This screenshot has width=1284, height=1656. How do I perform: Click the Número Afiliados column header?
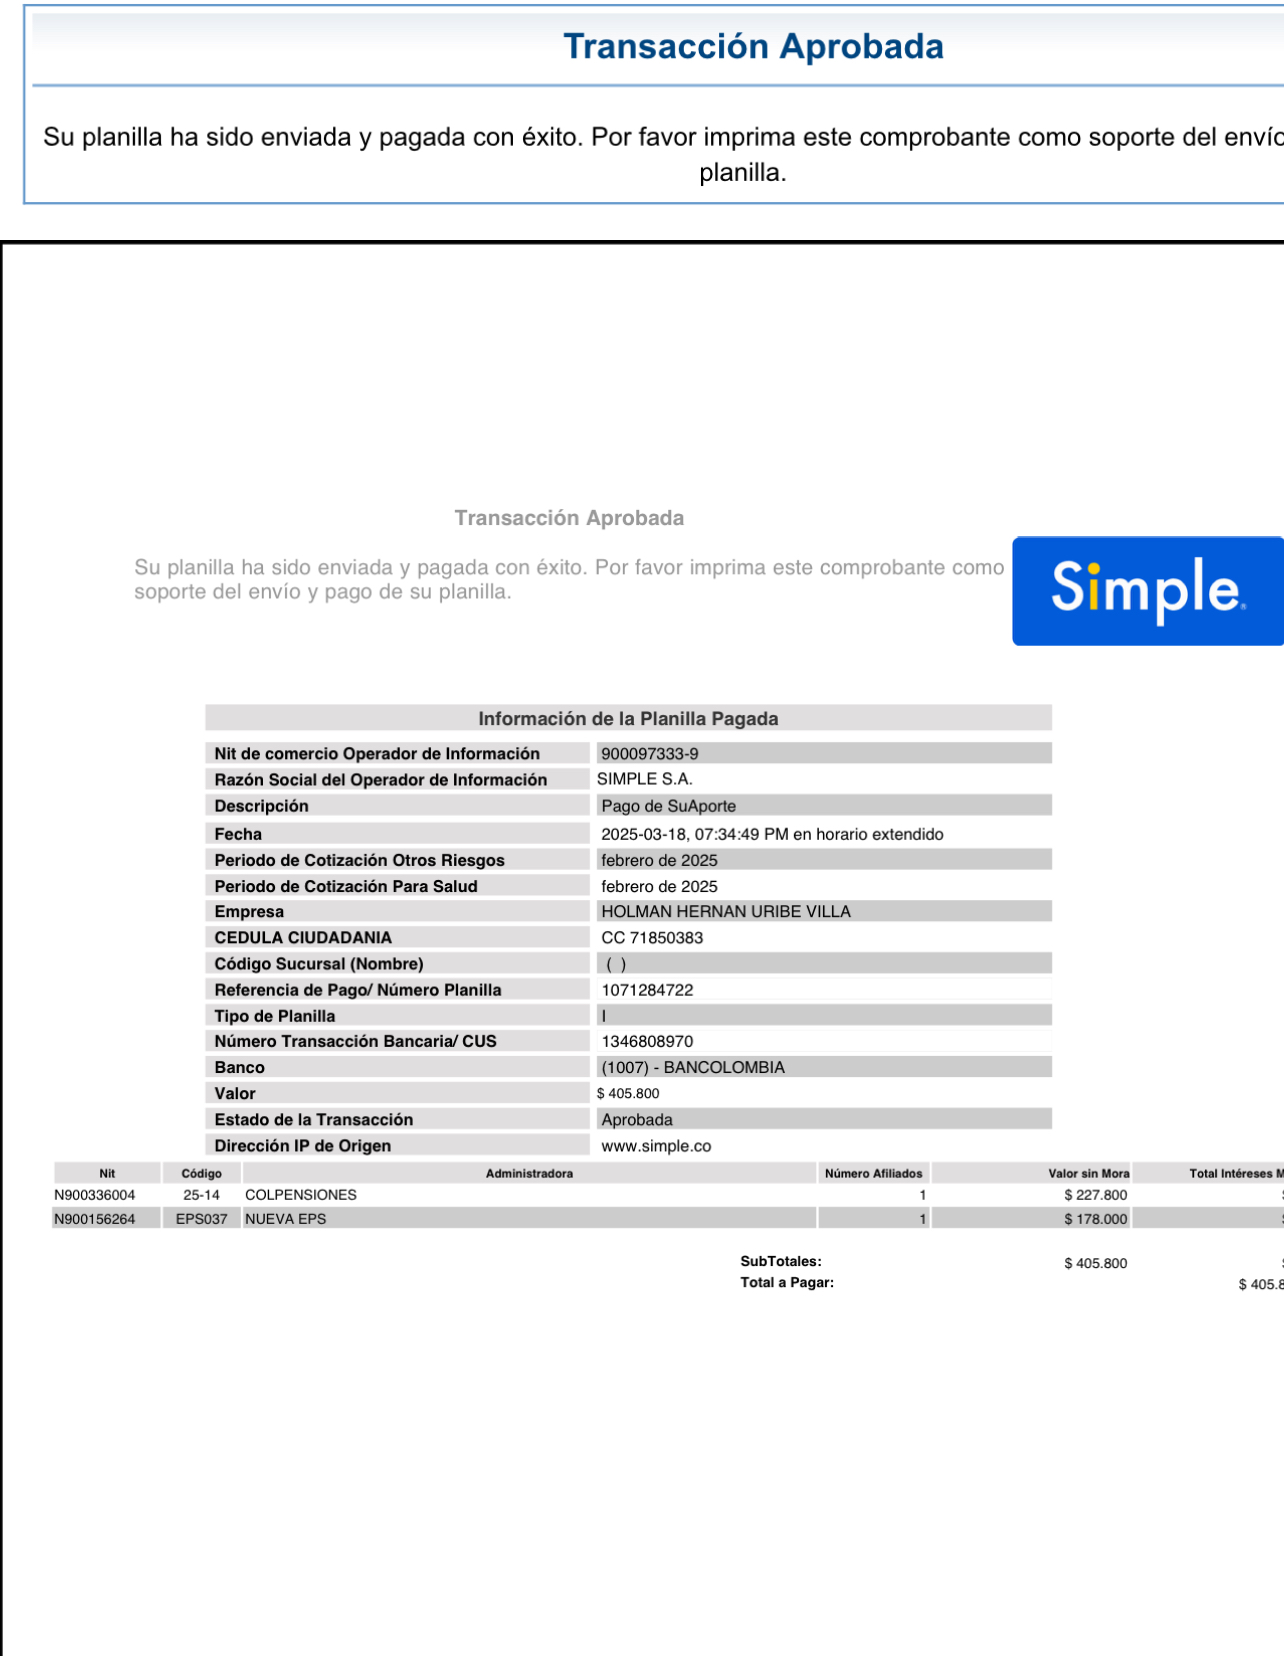tap(873, 1174)
